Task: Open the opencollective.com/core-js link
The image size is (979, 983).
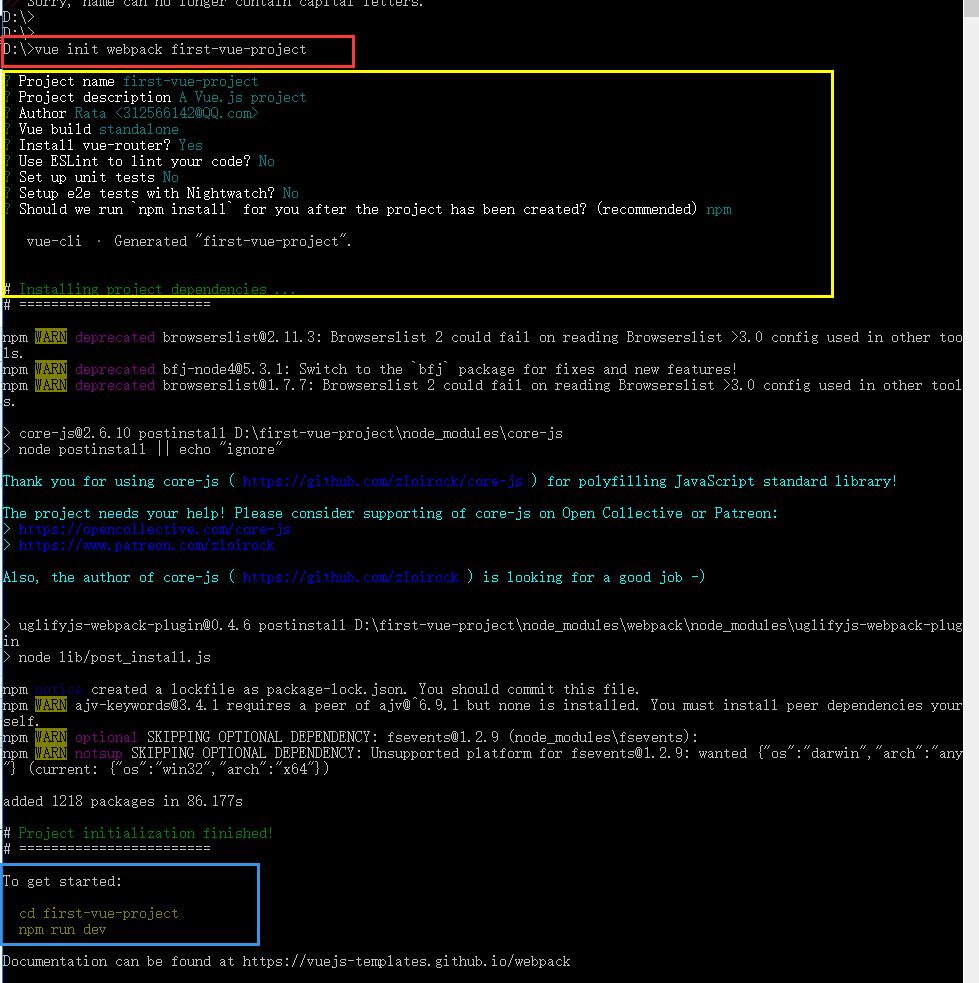Action: pos(154,529)
